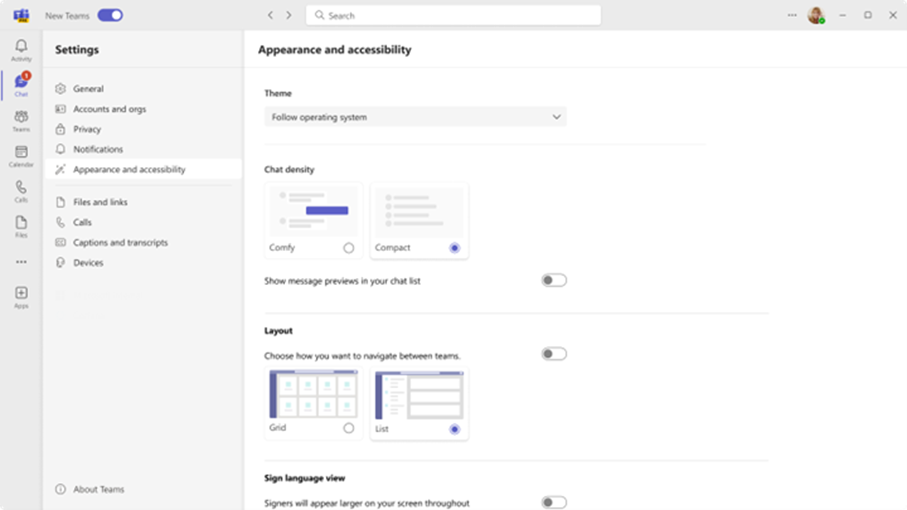907x510 pixels.
Task: Open the more options ellipsis in title bar
Action: (792, 15)
